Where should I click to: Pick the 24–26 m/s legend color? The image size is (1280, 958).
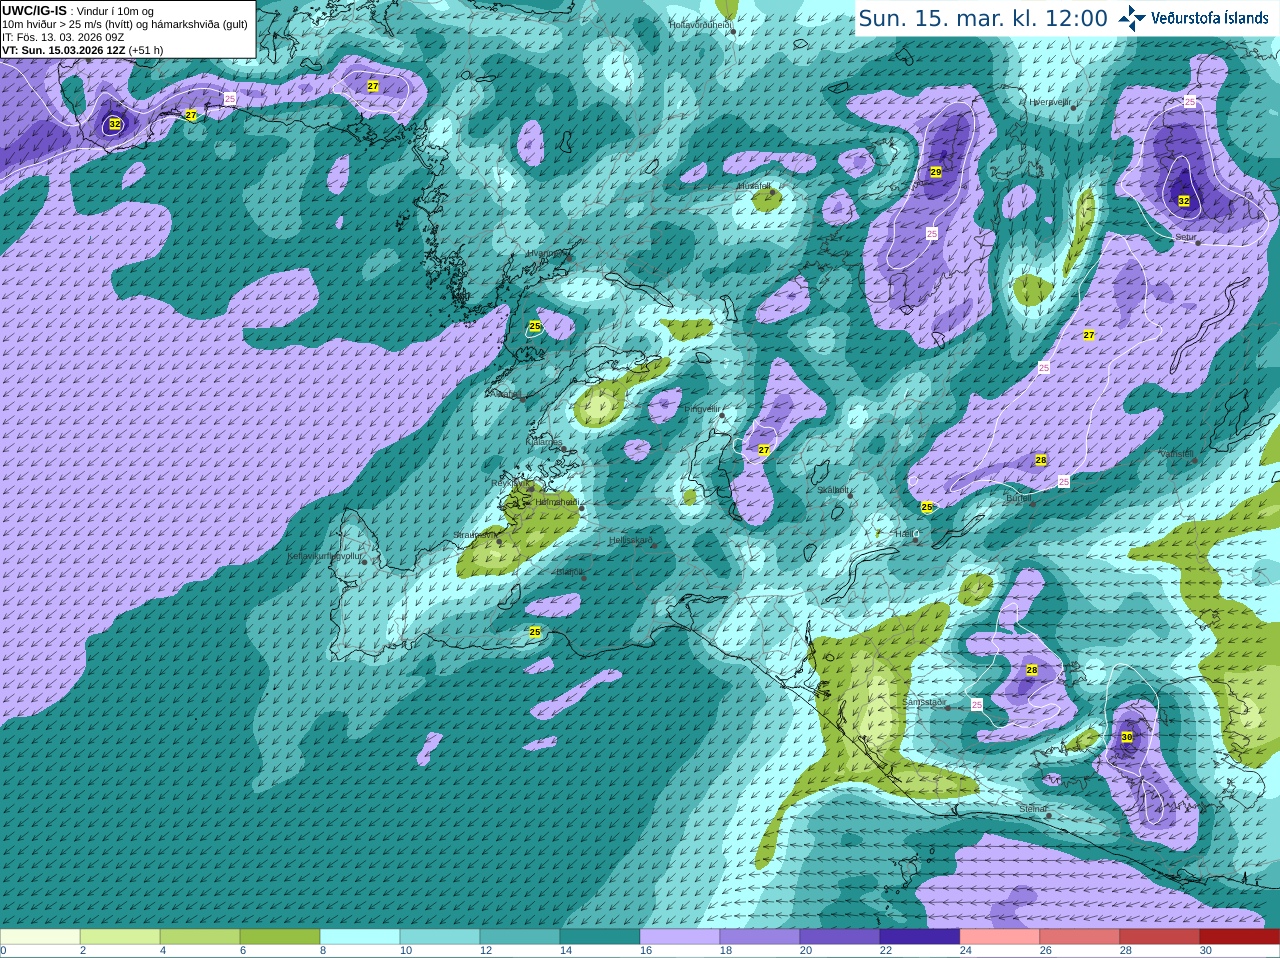pos(1000,937)
